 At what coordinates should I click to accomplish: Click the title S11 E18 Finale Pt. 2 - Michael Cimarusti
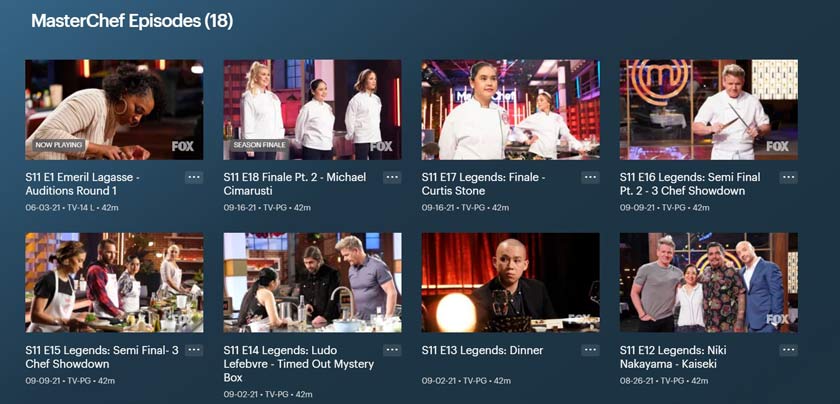pos(295,184)
